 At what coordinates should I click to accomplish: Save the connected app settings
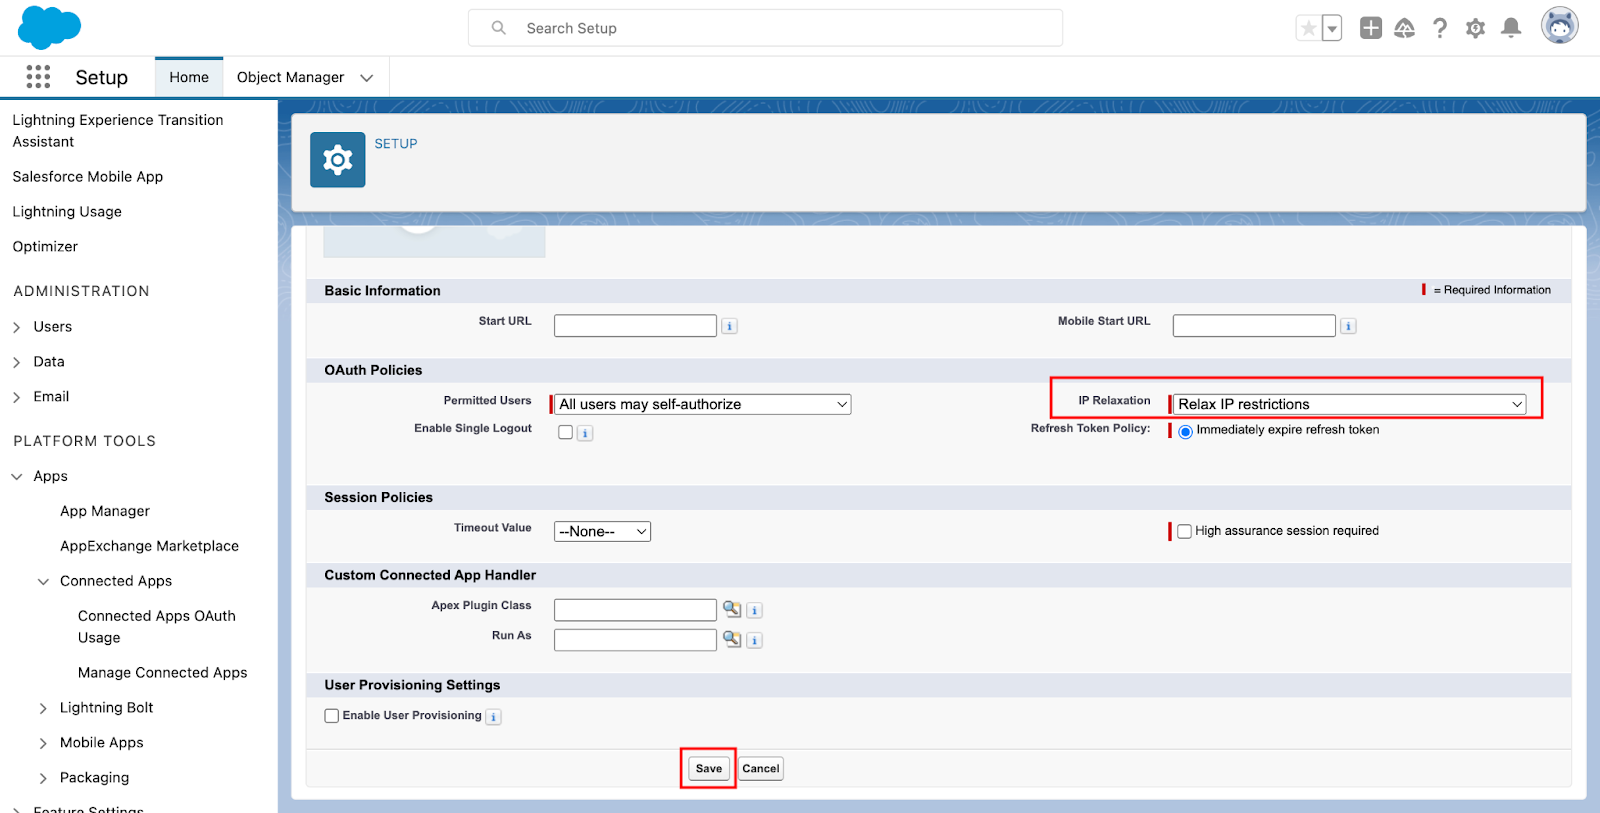(x=709, y=768)
